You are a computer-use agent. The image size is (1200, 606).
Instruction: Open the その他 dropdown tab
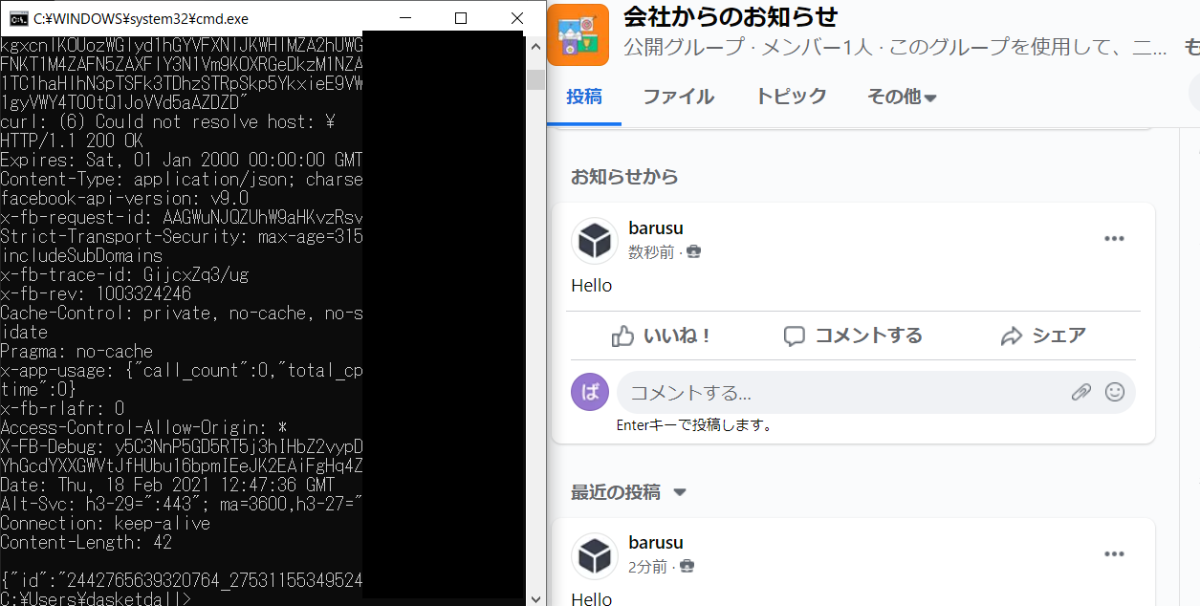[x=901, y=97]
